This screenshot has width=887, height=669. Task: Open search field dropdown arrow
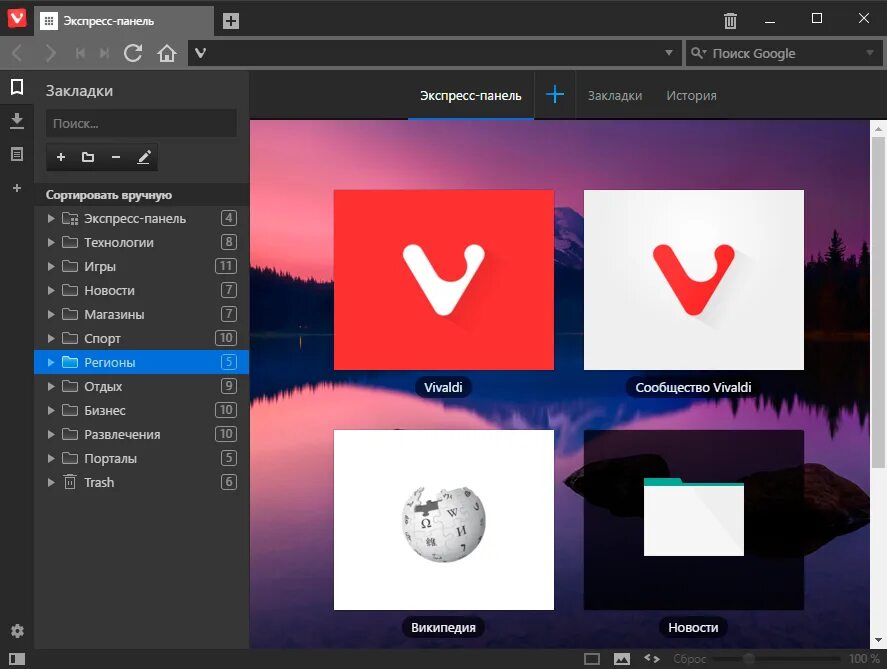coord(869,53)
